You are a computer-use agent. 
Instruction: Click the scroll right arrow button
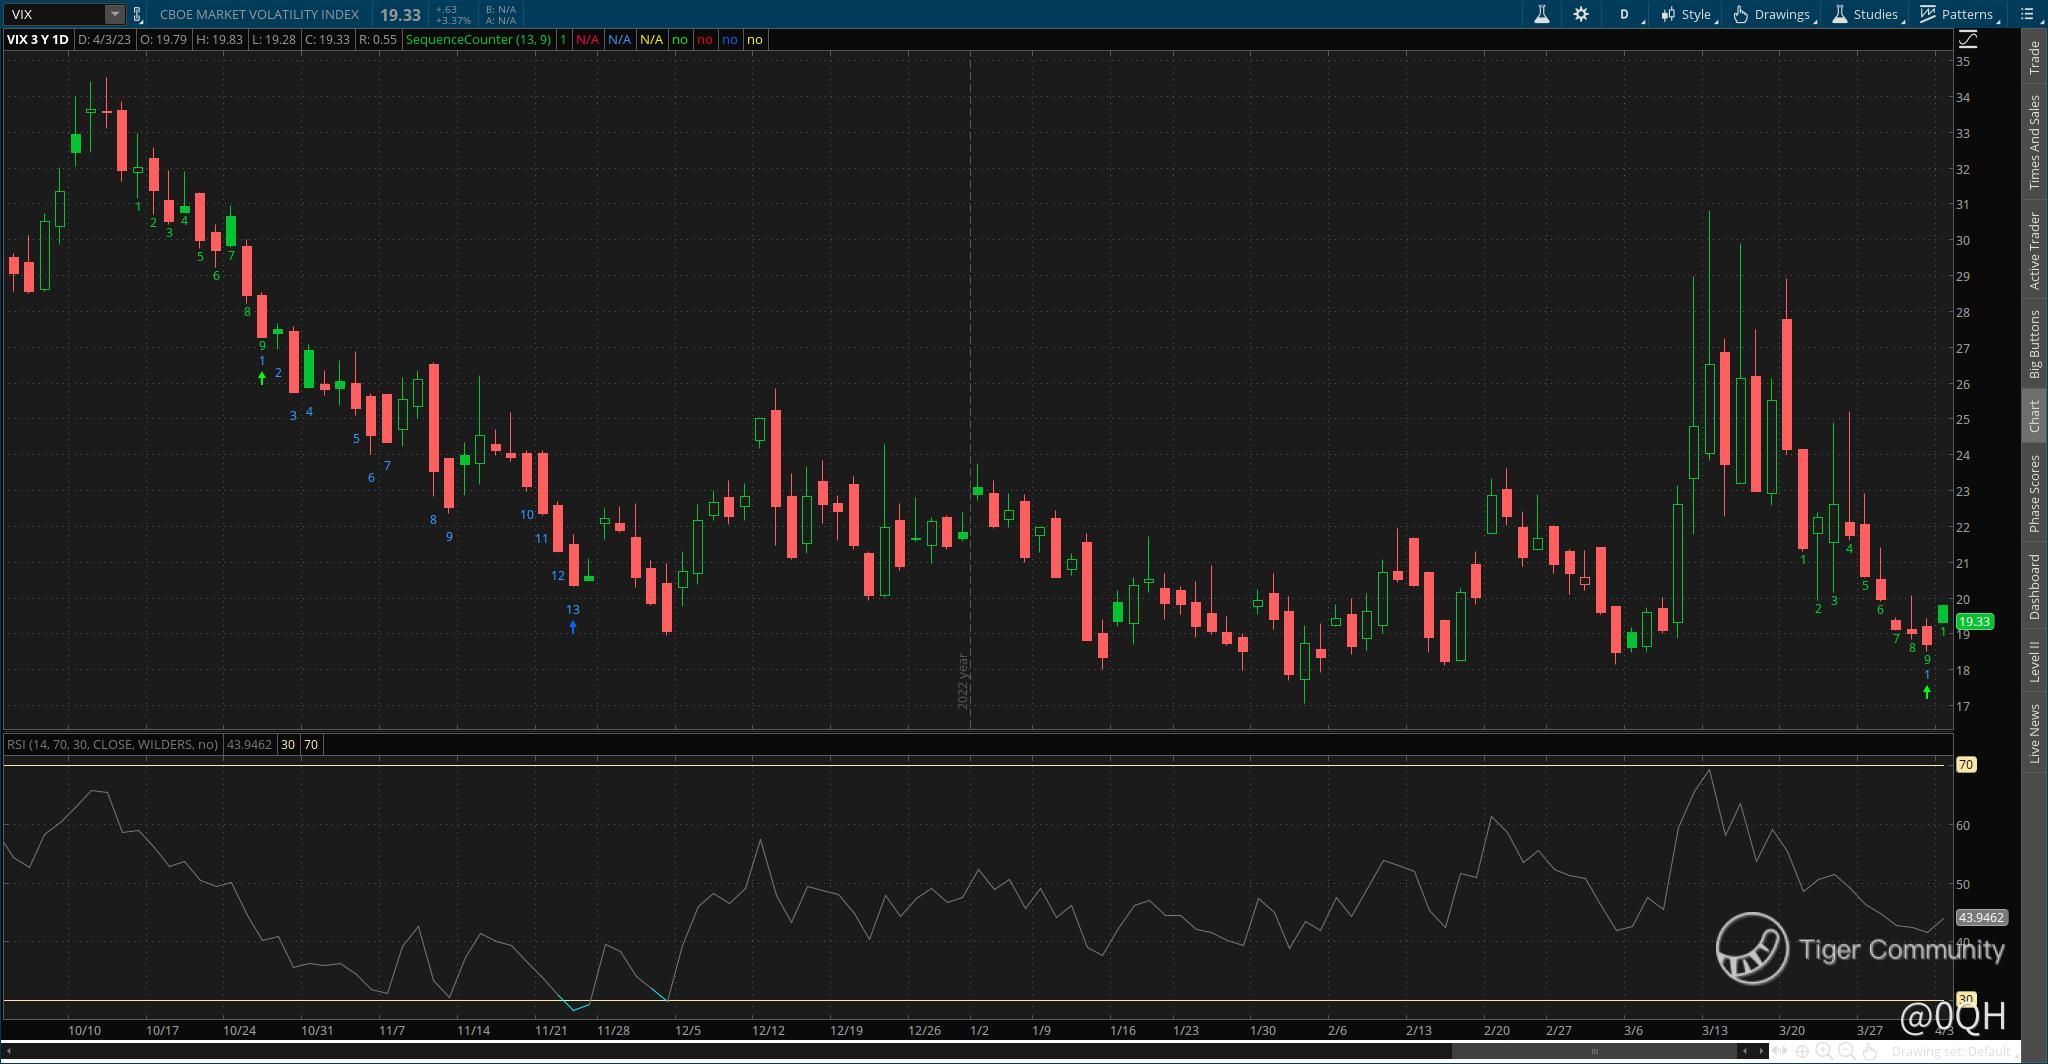pyautogui.click(x=1761, y=1051)
